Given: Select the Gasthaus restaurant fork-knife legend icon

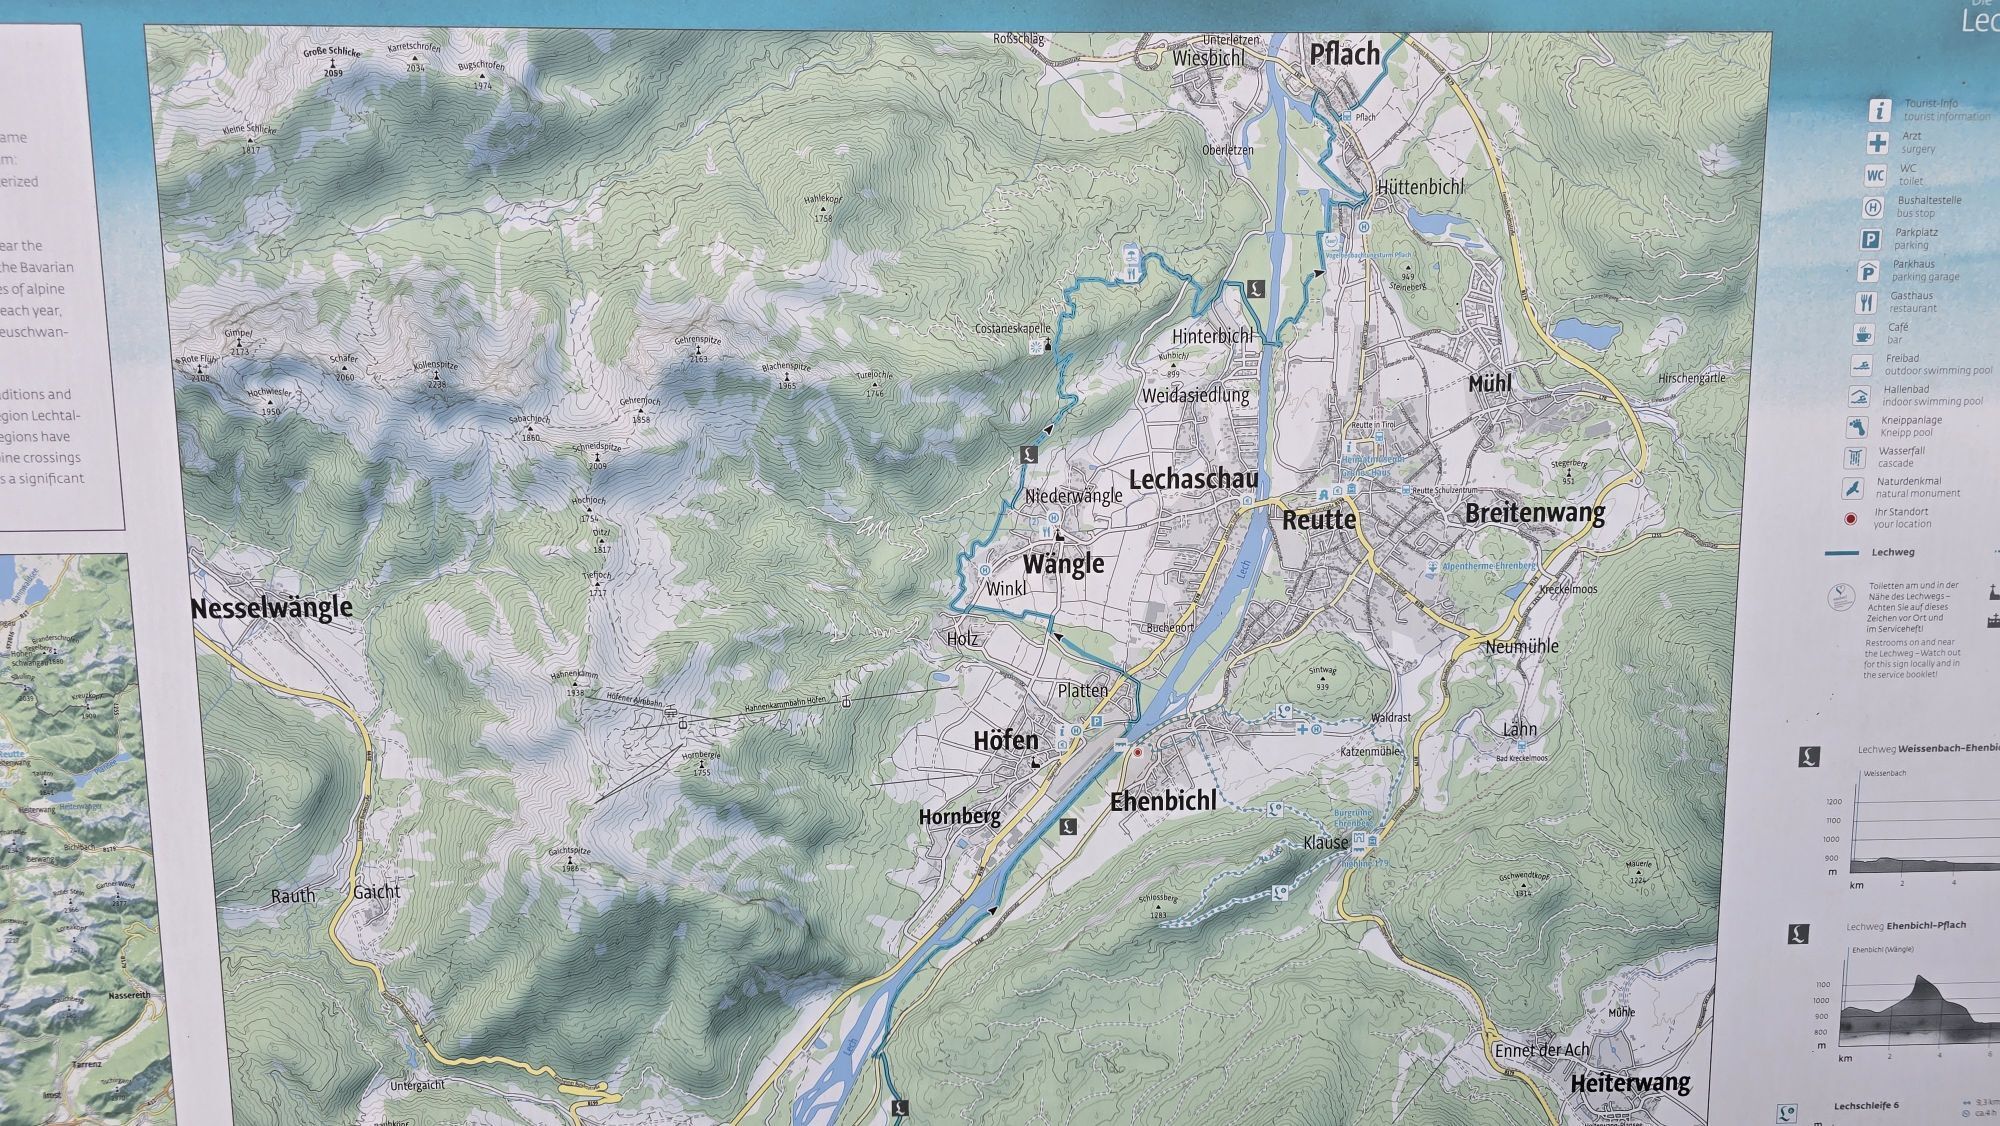Looking at the screenshot, I should pos(1866,302).
